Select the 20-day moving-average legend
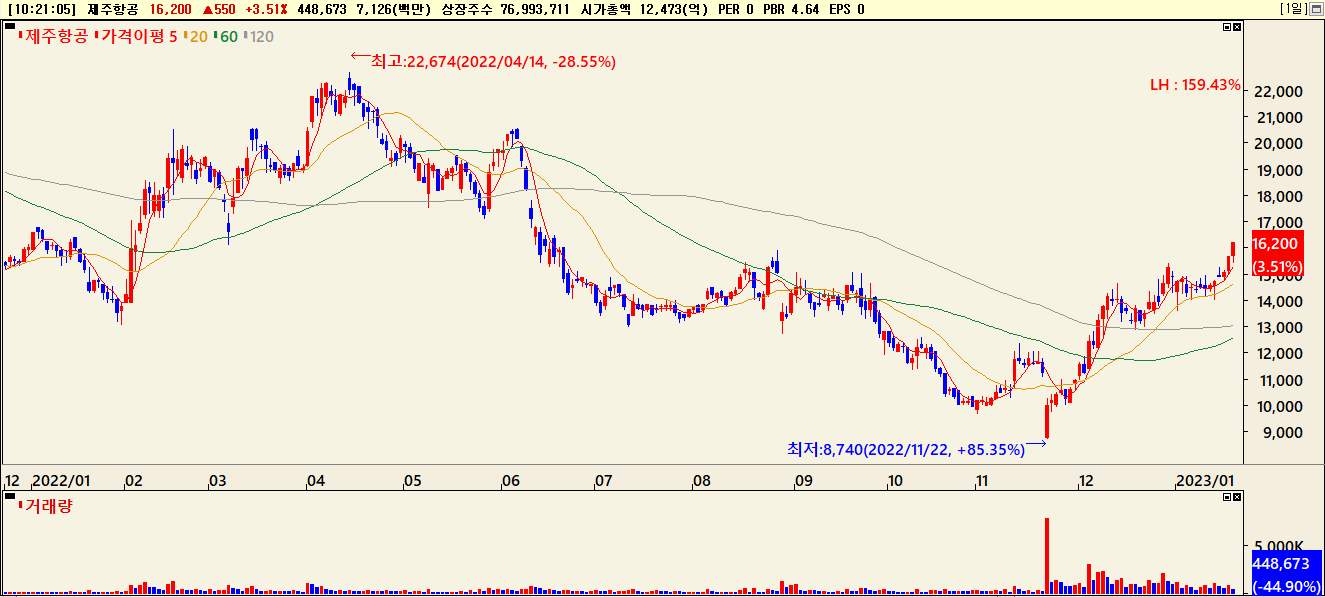The image size is (1325, 597). (196, 36)
